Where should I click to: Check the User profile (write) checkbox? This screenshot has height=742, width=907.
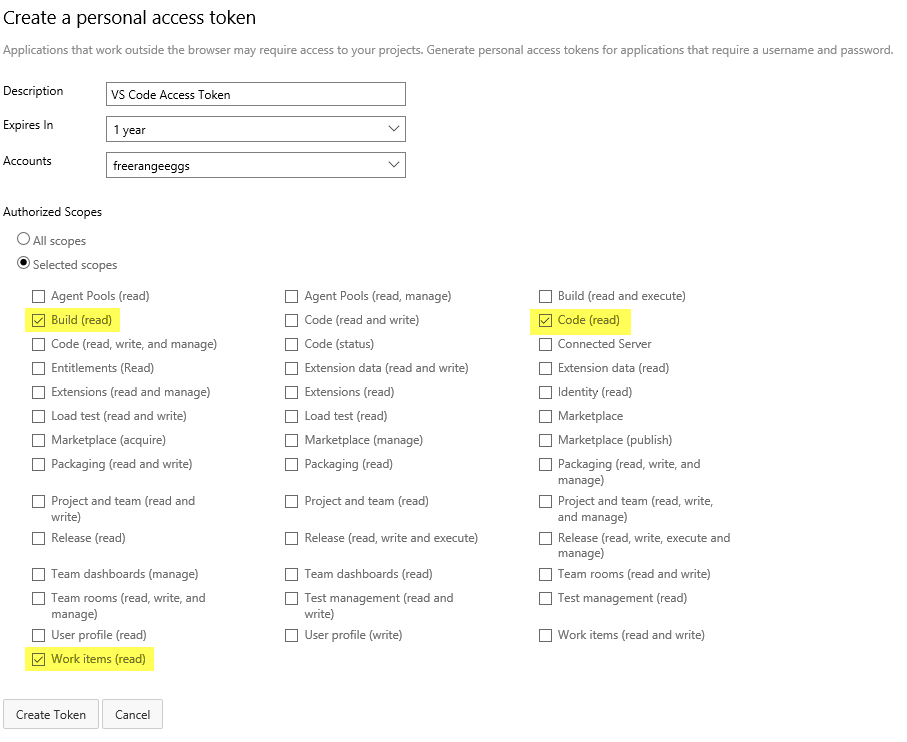tap(292, 635)
